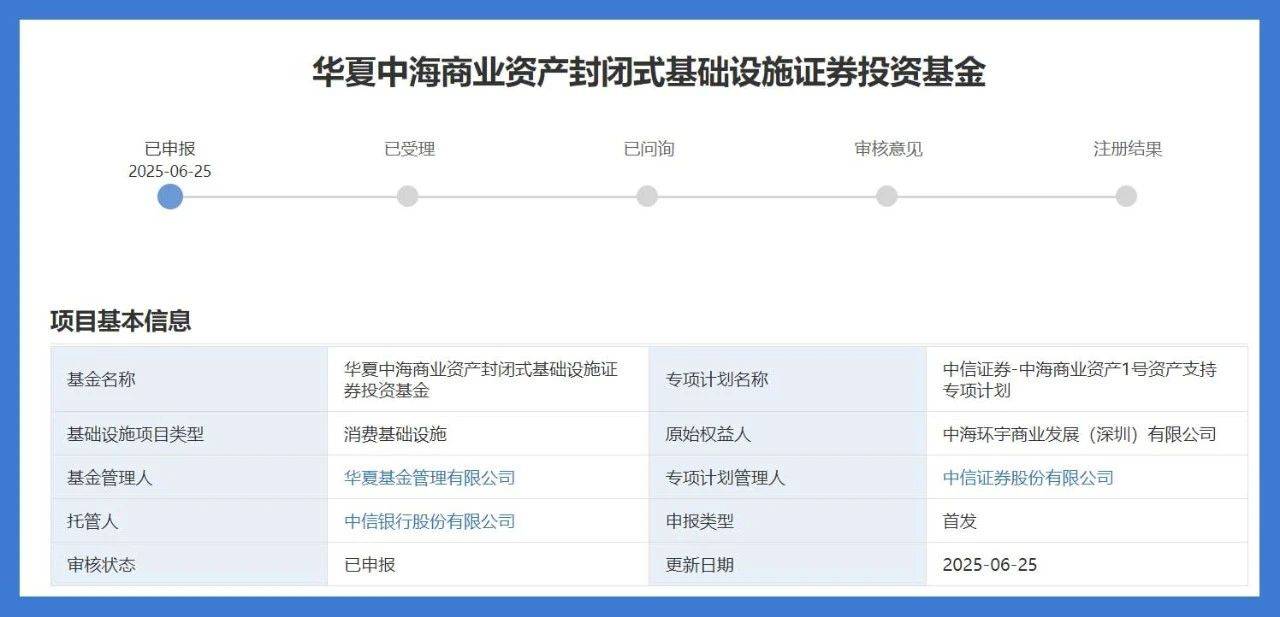Screen dimensions: 1280x617
Task: Click the 消费基础设施 value cell
Action: click(488, 434)
